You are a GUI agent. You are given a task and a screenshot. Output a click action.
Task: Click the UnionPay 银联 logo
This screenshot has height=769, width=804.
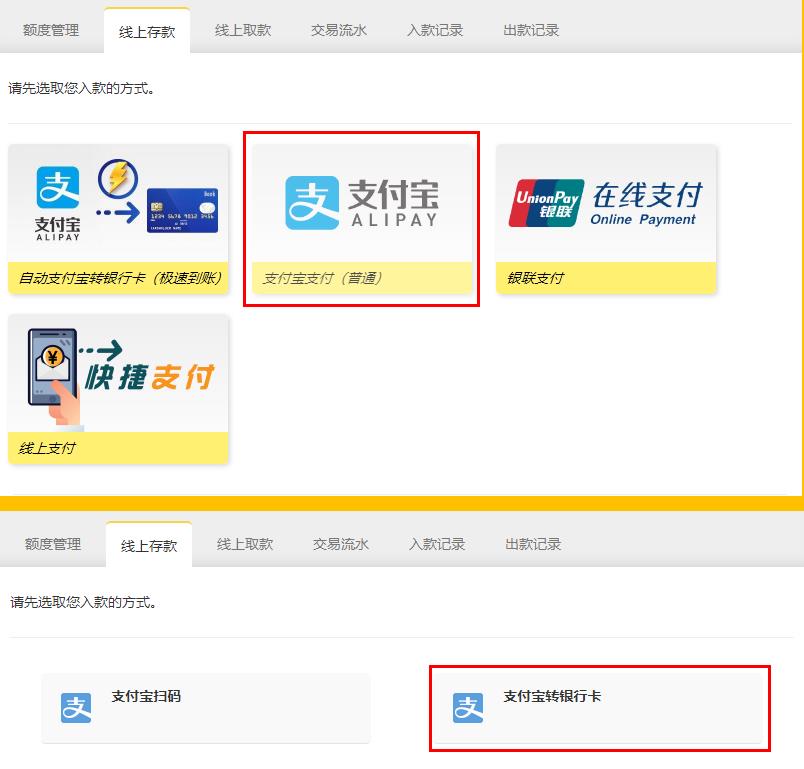[546, 204]
